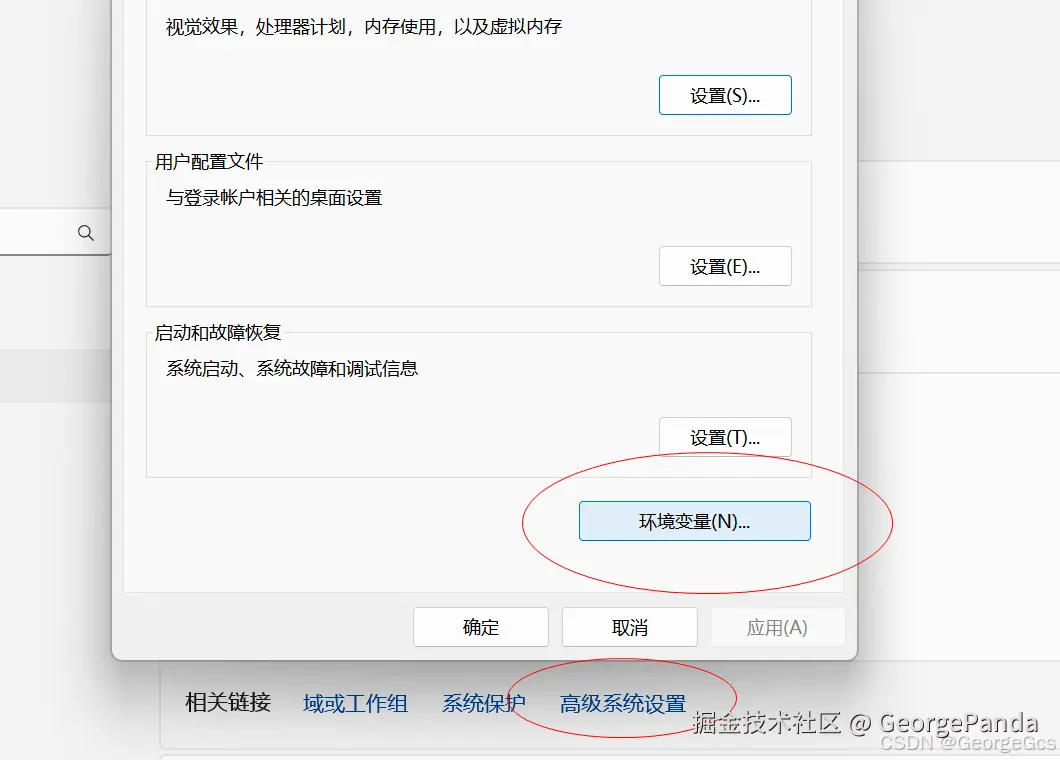Click the 系统启动、系统故障和调试信息 text
The width and height of the screenshot is (1060, 760).
click(x=291, y=368)
